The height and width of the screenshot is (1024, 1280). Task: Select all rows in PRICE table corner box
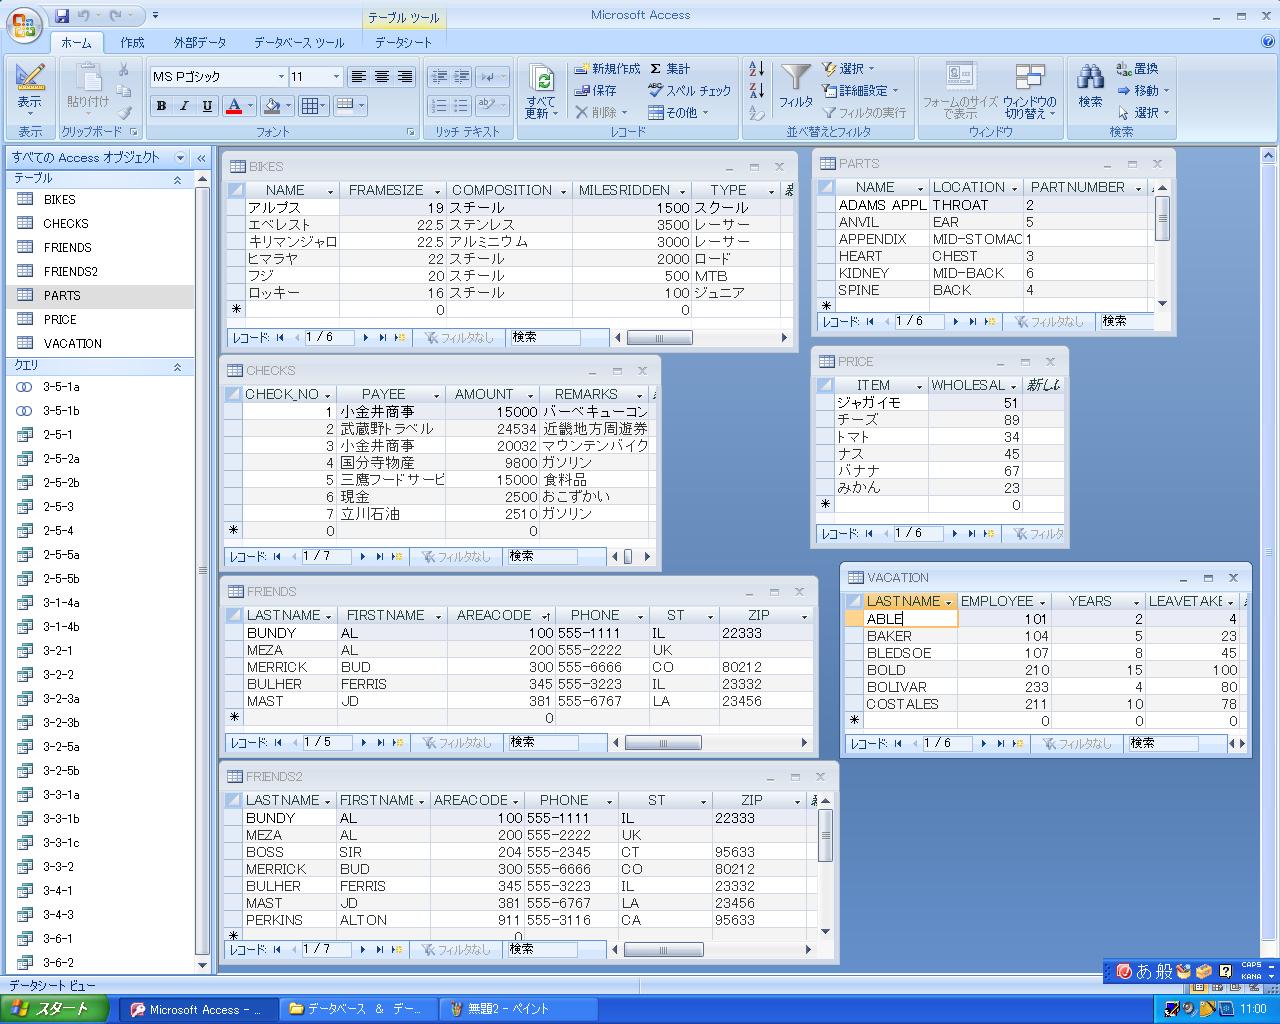tap(825, 386)
